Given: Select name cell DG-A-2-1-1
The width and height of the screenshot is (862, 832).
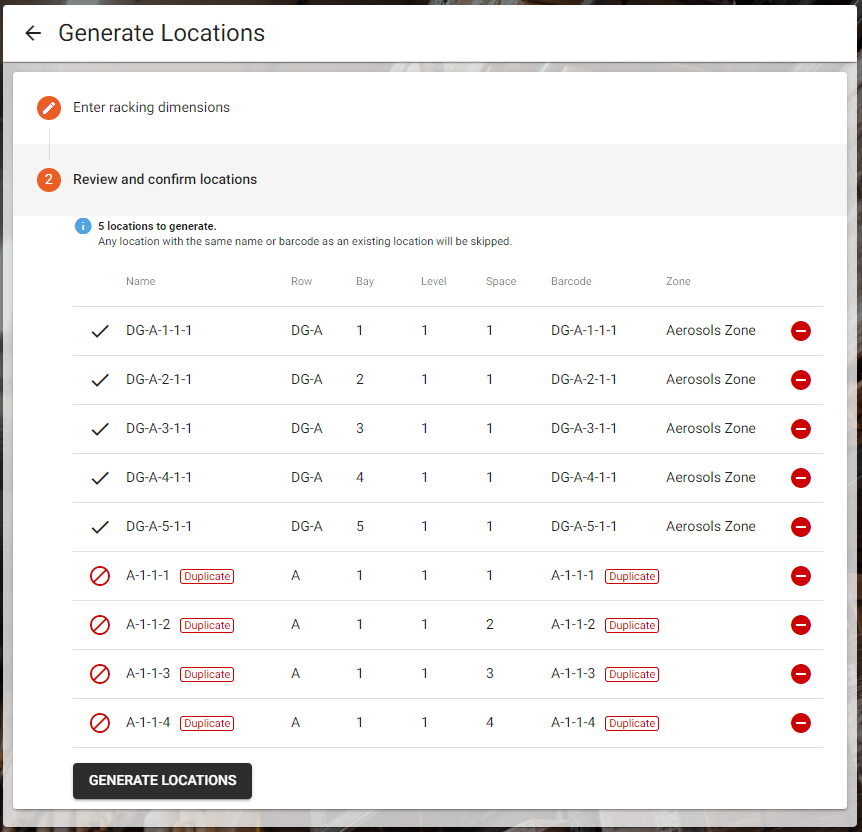Looking at the screenshot, I should [159, 379].
